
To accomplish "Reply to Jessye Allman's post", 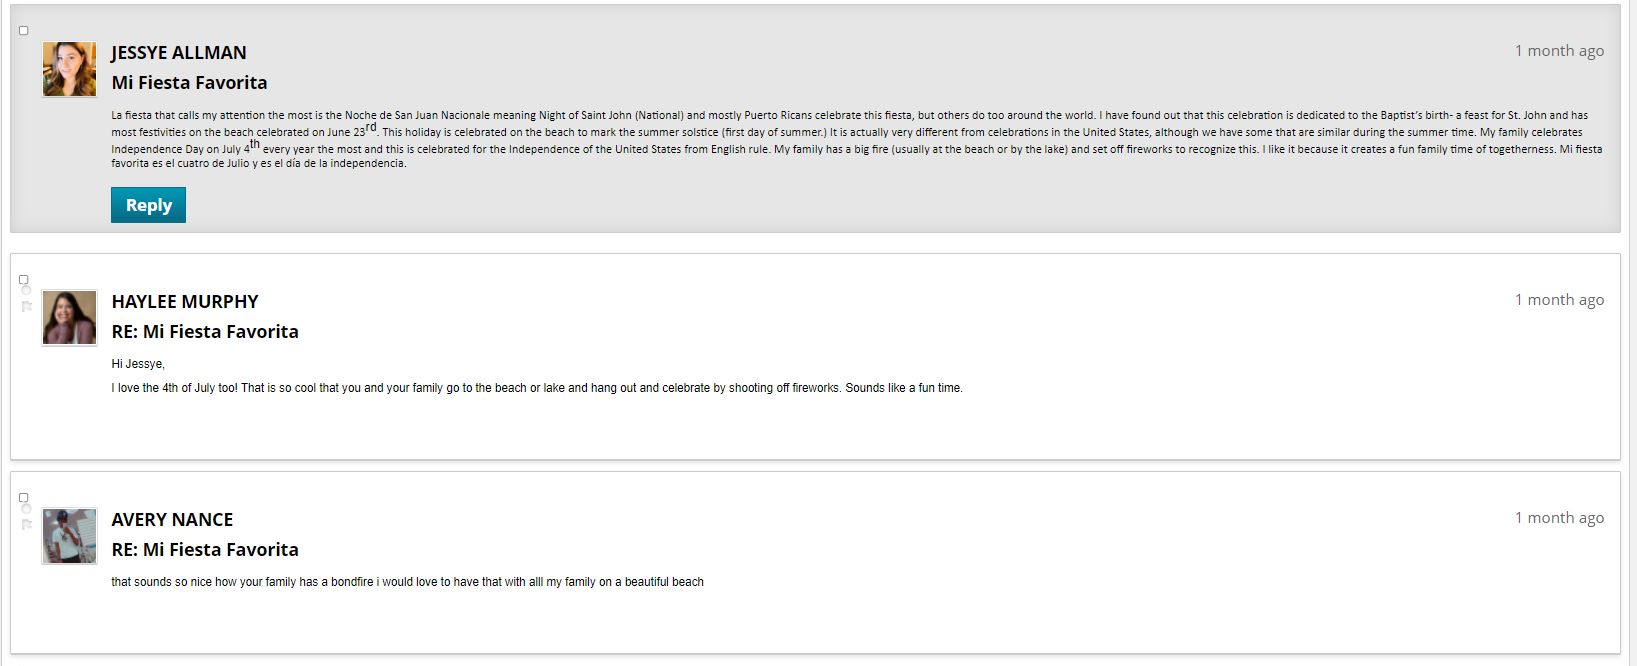I will [148, 205].
